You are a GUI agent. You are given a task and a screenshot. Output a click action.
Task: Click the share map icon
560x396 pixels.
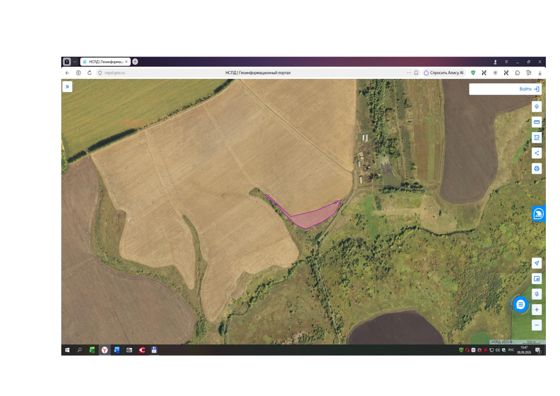pos(536,153)
